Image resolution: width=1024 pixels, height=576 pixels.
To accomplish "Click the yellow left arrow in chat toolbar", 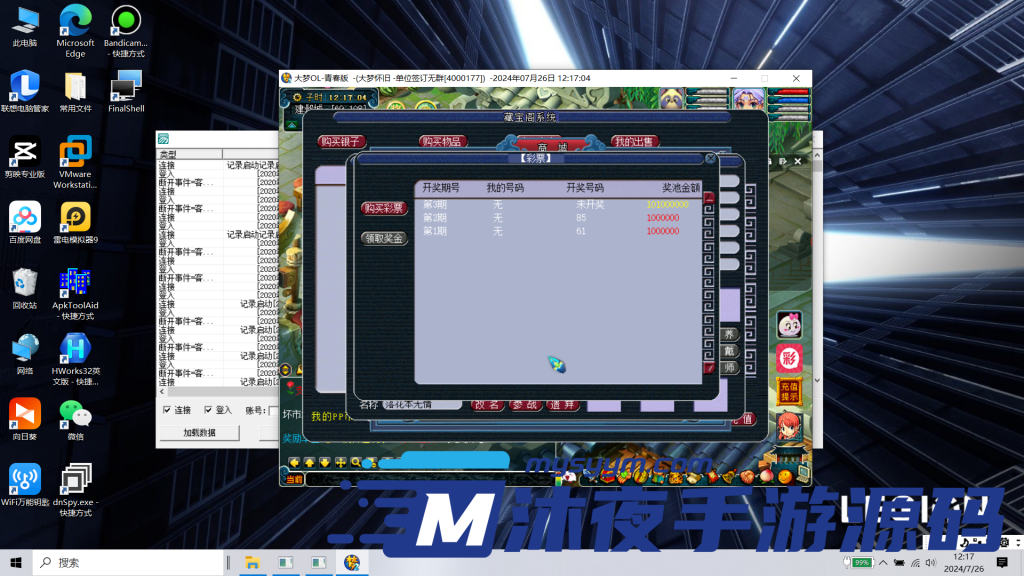I will pos(295,462).
